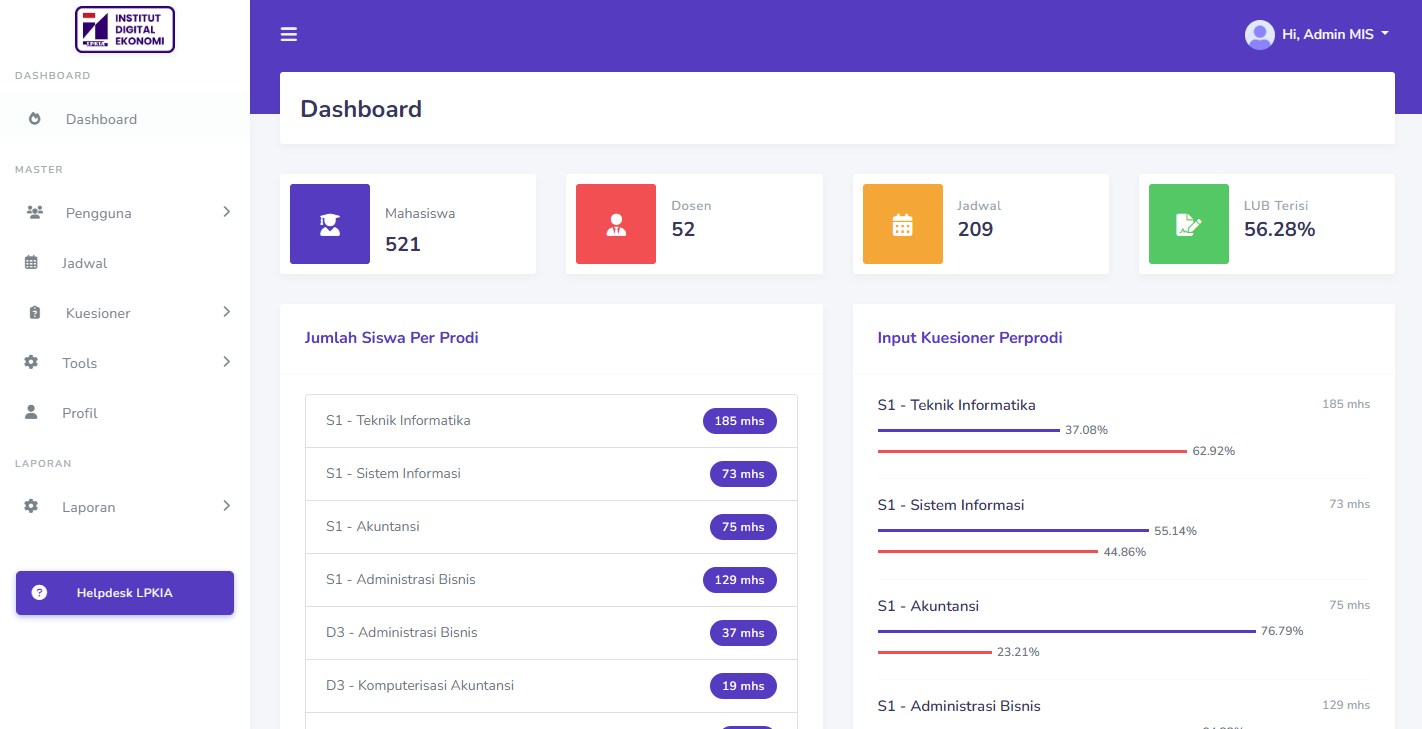
Task: Click the 129 mhs badge
Action: coord(740,580)
